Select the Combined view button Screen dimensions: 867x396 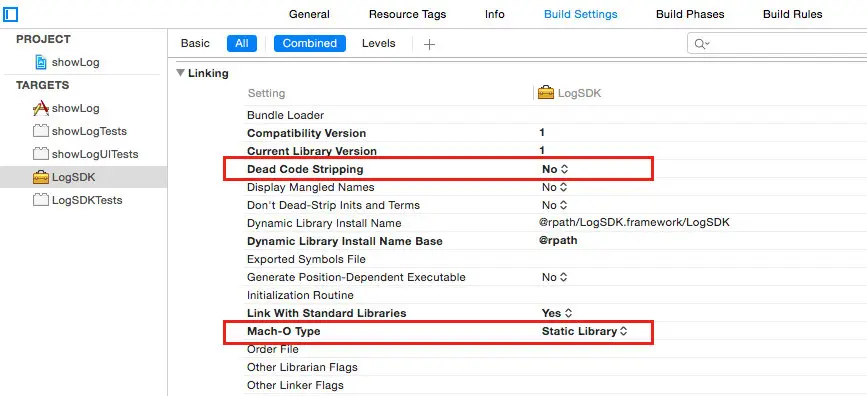point(310,43)
